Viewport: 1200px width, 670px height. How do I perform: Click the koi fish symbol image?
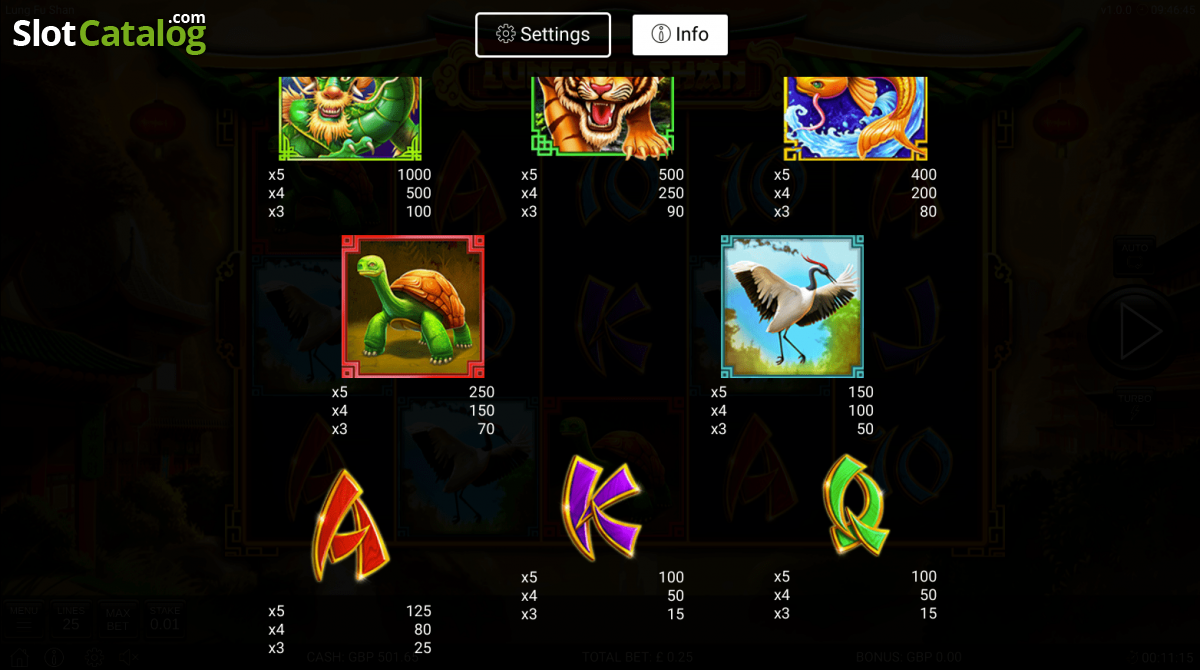(x=855, y=118)
